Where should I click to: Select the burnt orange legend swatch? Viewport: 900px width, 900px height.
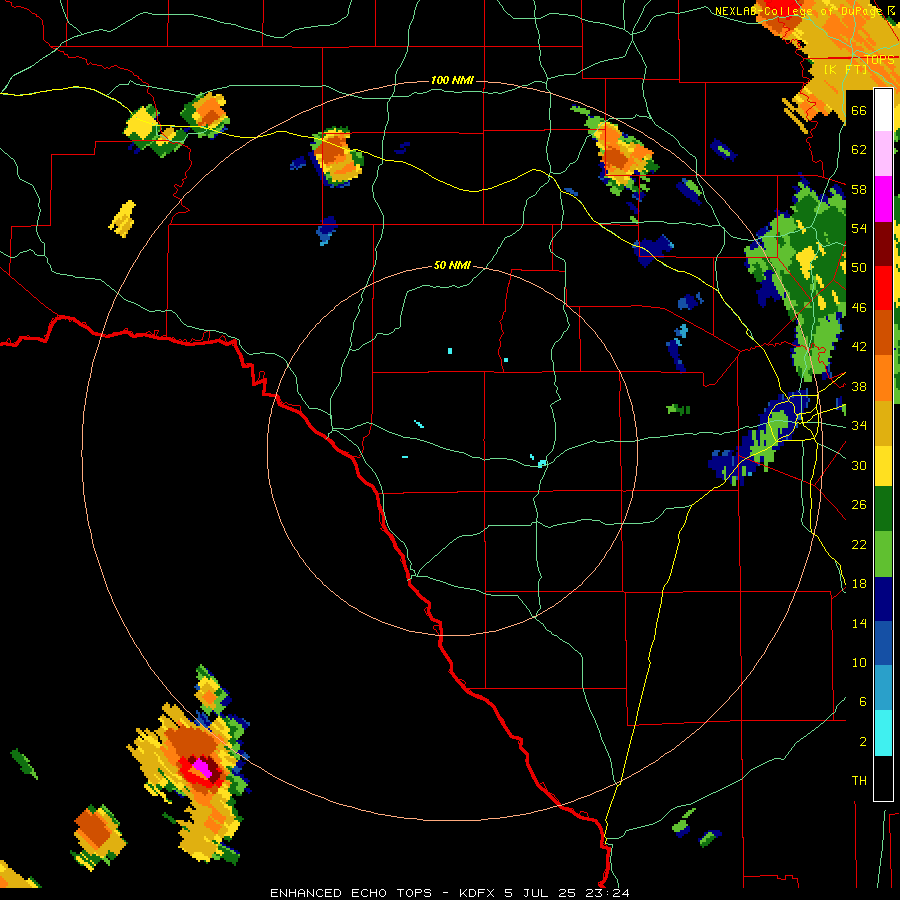883,332
